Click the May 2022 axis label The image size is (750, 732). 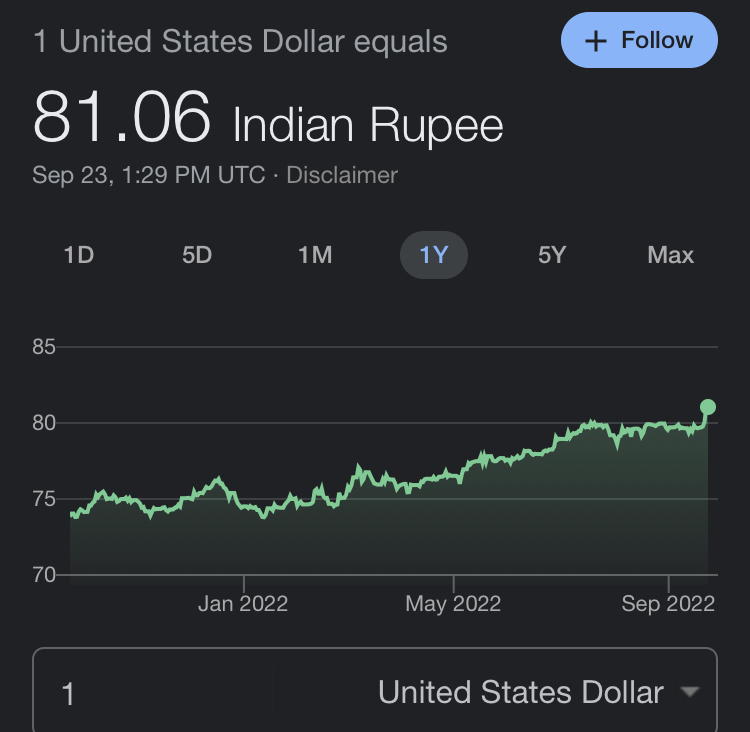click(453, 604)
